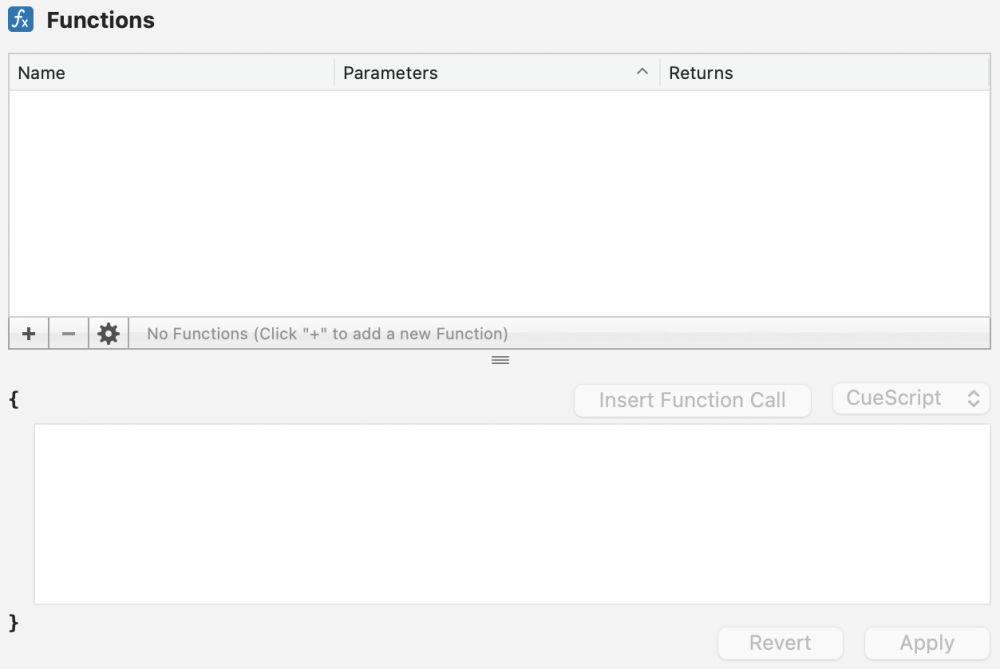The width and height of the screenshot is (1000, 669).
Task: Click the "No Functions" status text
Action: tap(327, 334)
